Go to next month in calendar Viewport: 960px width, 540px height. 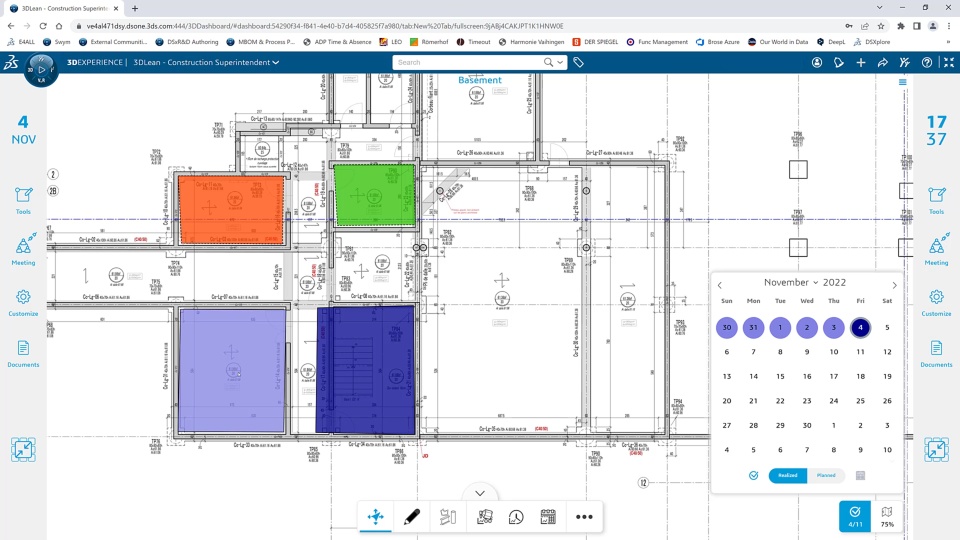894,285
